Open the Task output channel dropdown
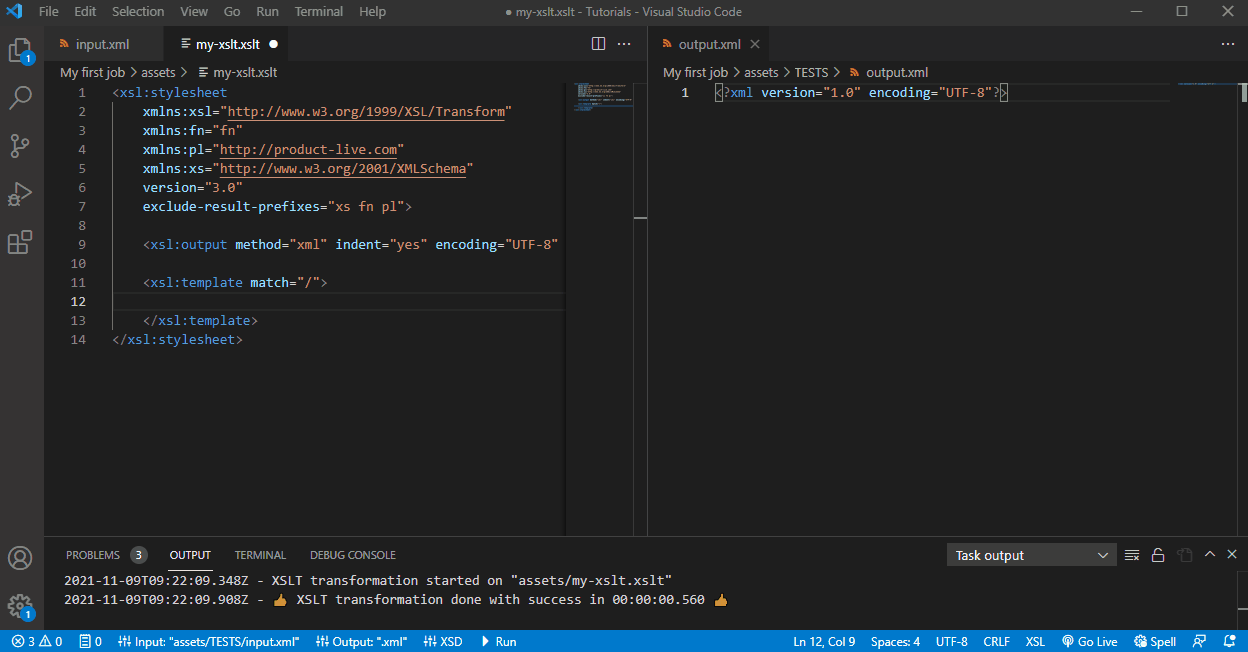1248x652 pixels. [x=1031, y=554]
